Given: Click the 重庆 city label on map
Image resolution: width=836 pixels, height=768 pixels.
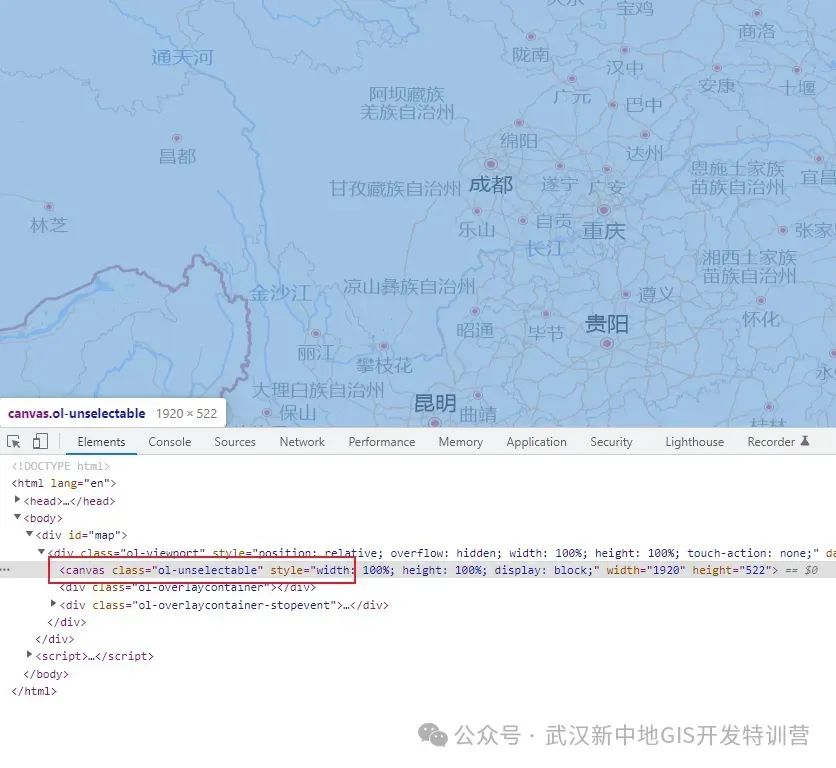Looking at the screenshot, I should [x=604, y=231].
